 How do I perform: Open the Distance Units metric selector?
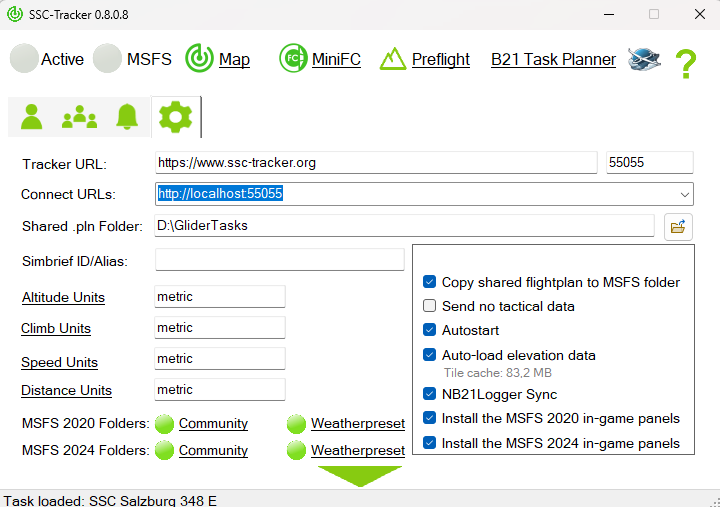click(x=220, y=389)
